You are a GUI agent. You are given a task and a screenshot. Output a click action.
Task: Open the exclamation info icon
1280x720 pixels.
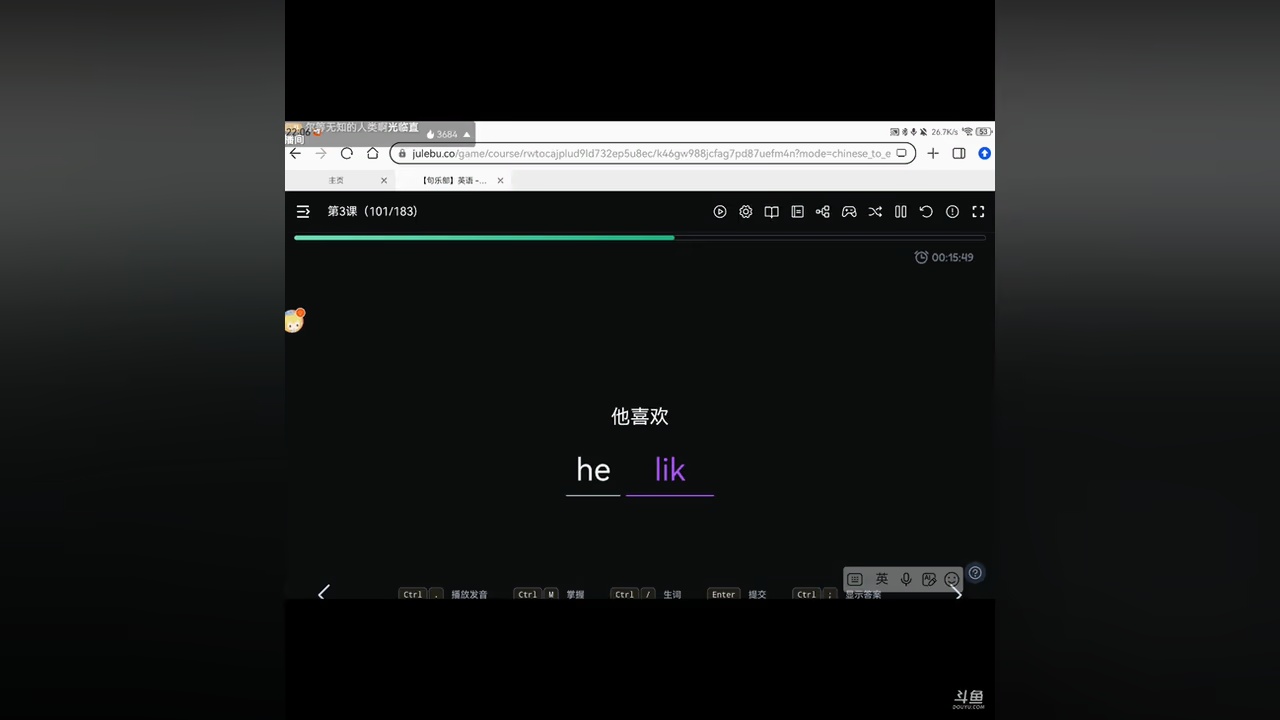pos(952,212)
